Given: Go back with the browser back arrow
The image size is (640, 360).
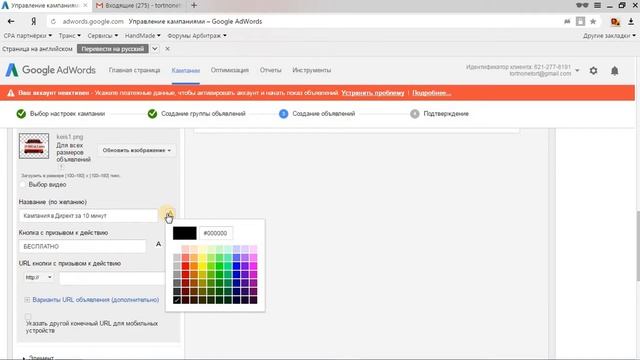Looking at the screenshot, I should tap(11, 21).
